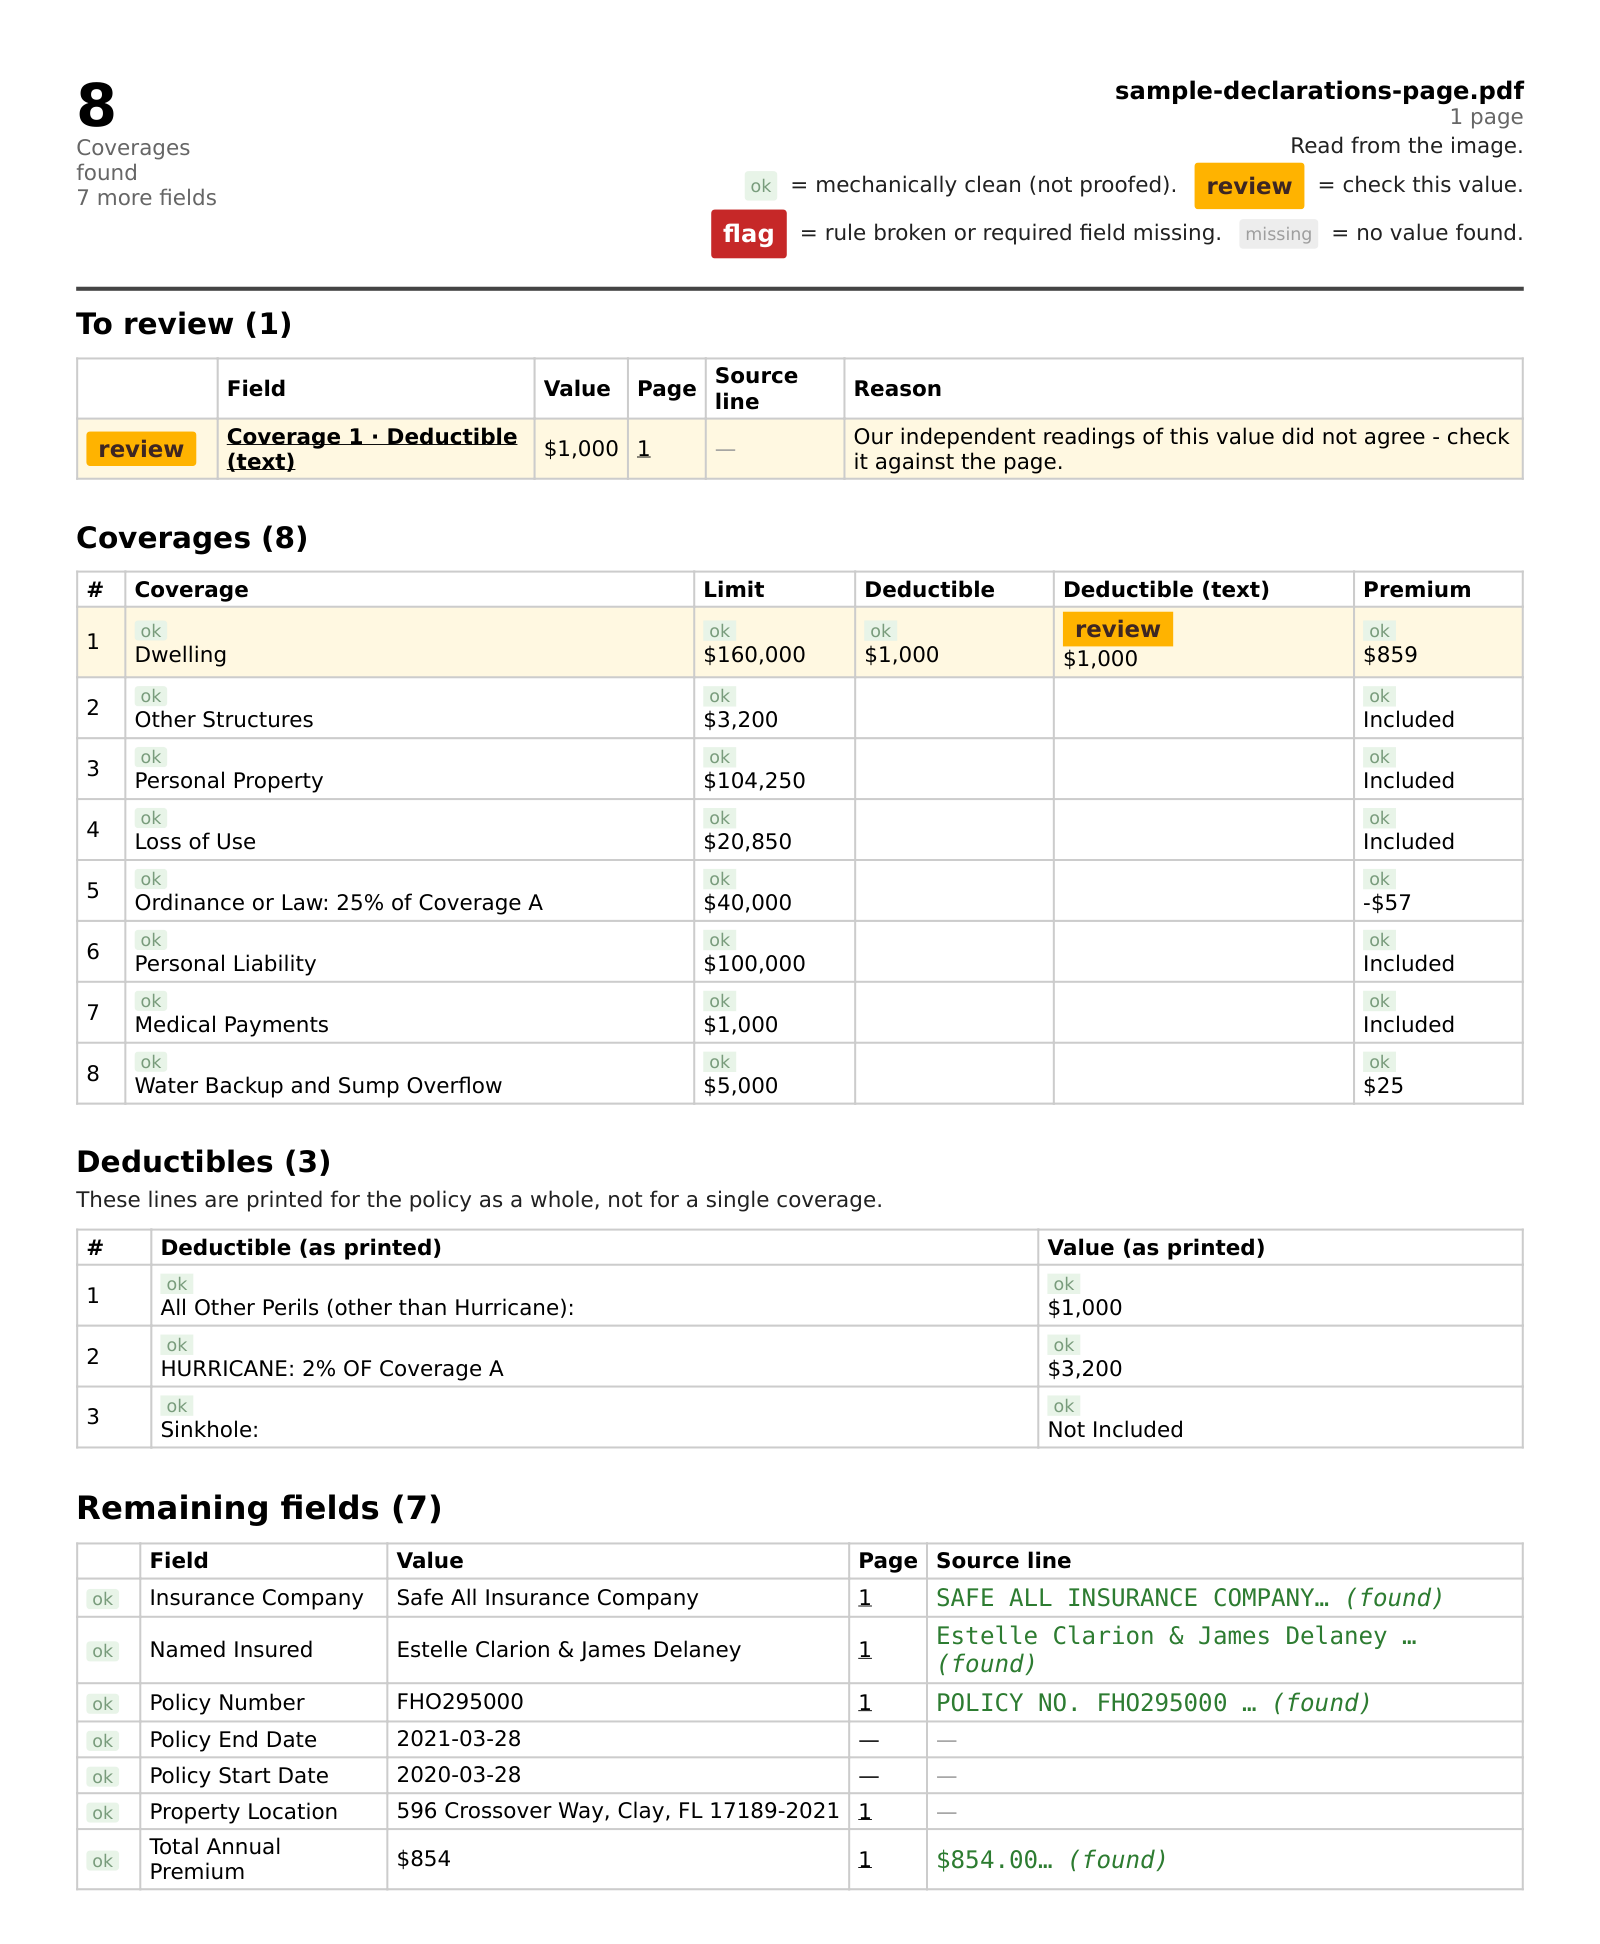The width and height of the screenshot is (1600, 1944).
Task: Select All Other Perils (other than Hurricane):
Action: tap(368, 1308)
